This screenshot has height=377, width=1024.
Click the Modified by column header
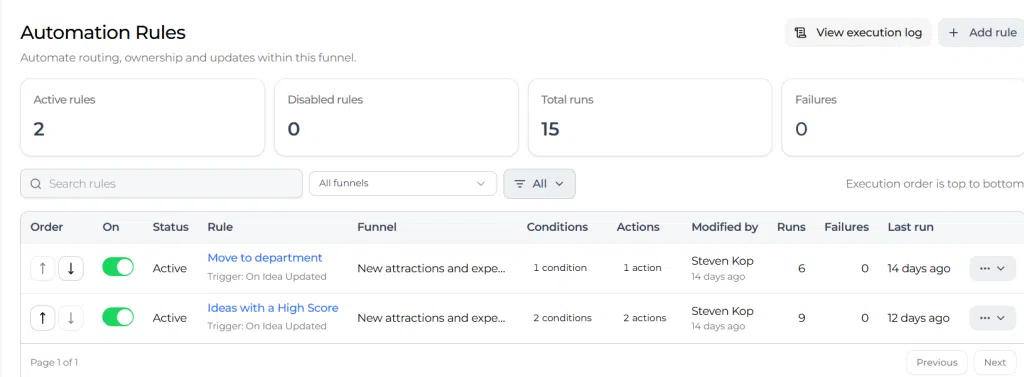(x=725, y=227)
